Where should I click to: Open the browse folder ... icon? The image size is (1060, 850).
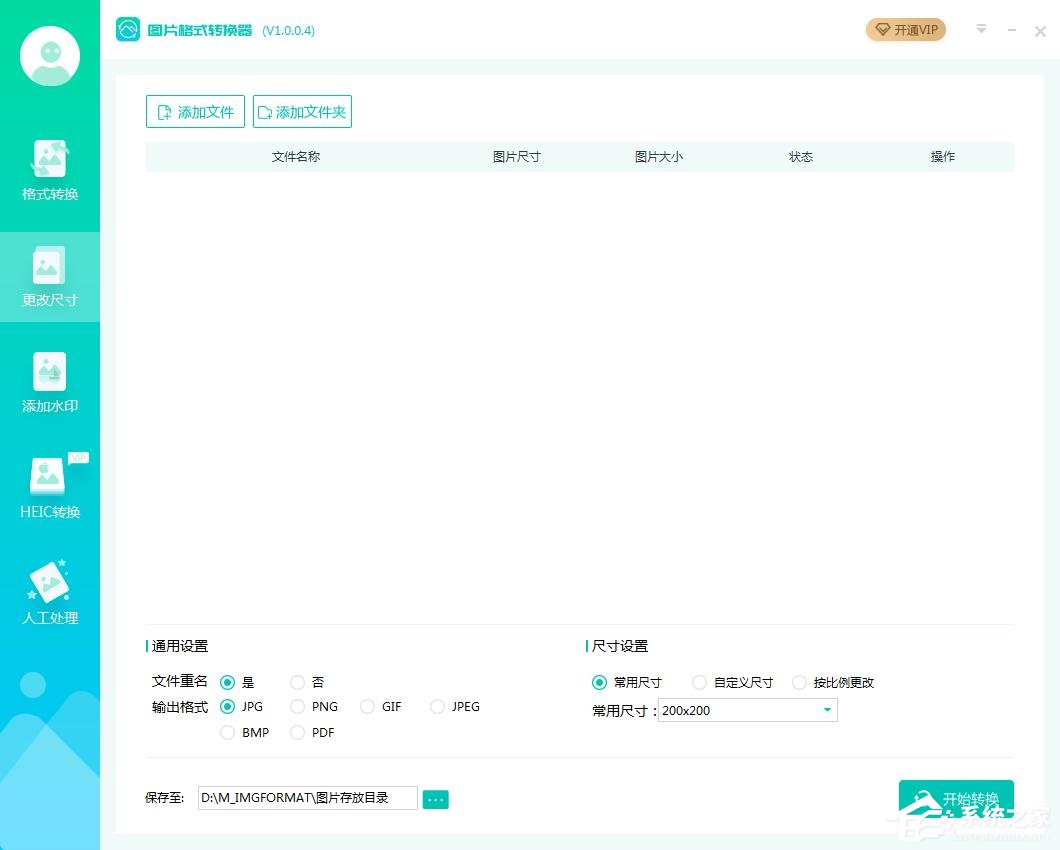click(435, 798)
